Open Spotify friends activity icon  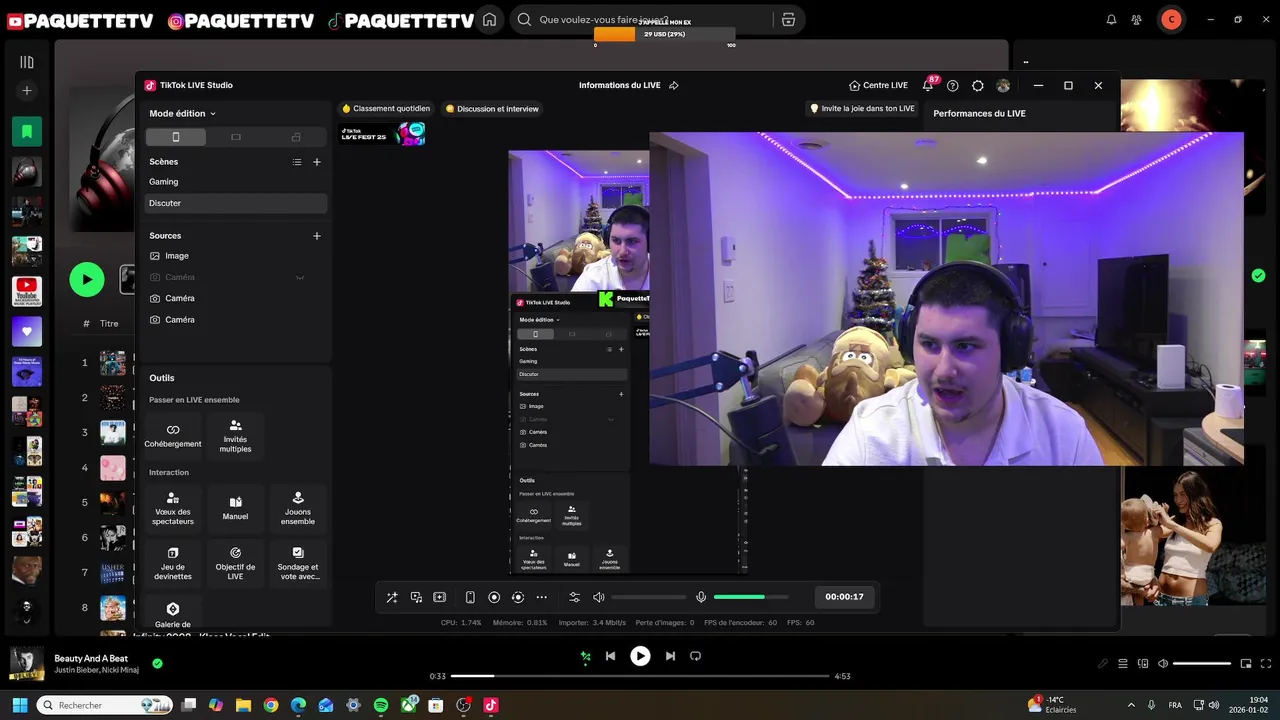point(1136,20)
